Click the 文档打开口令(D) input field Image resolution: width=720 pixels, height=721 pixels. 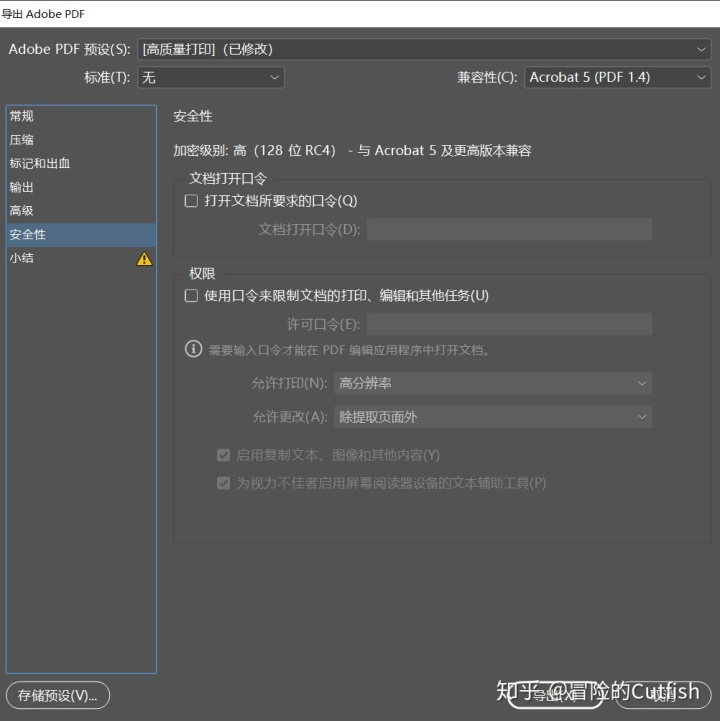pyautogui.click(x=509, y=229)
